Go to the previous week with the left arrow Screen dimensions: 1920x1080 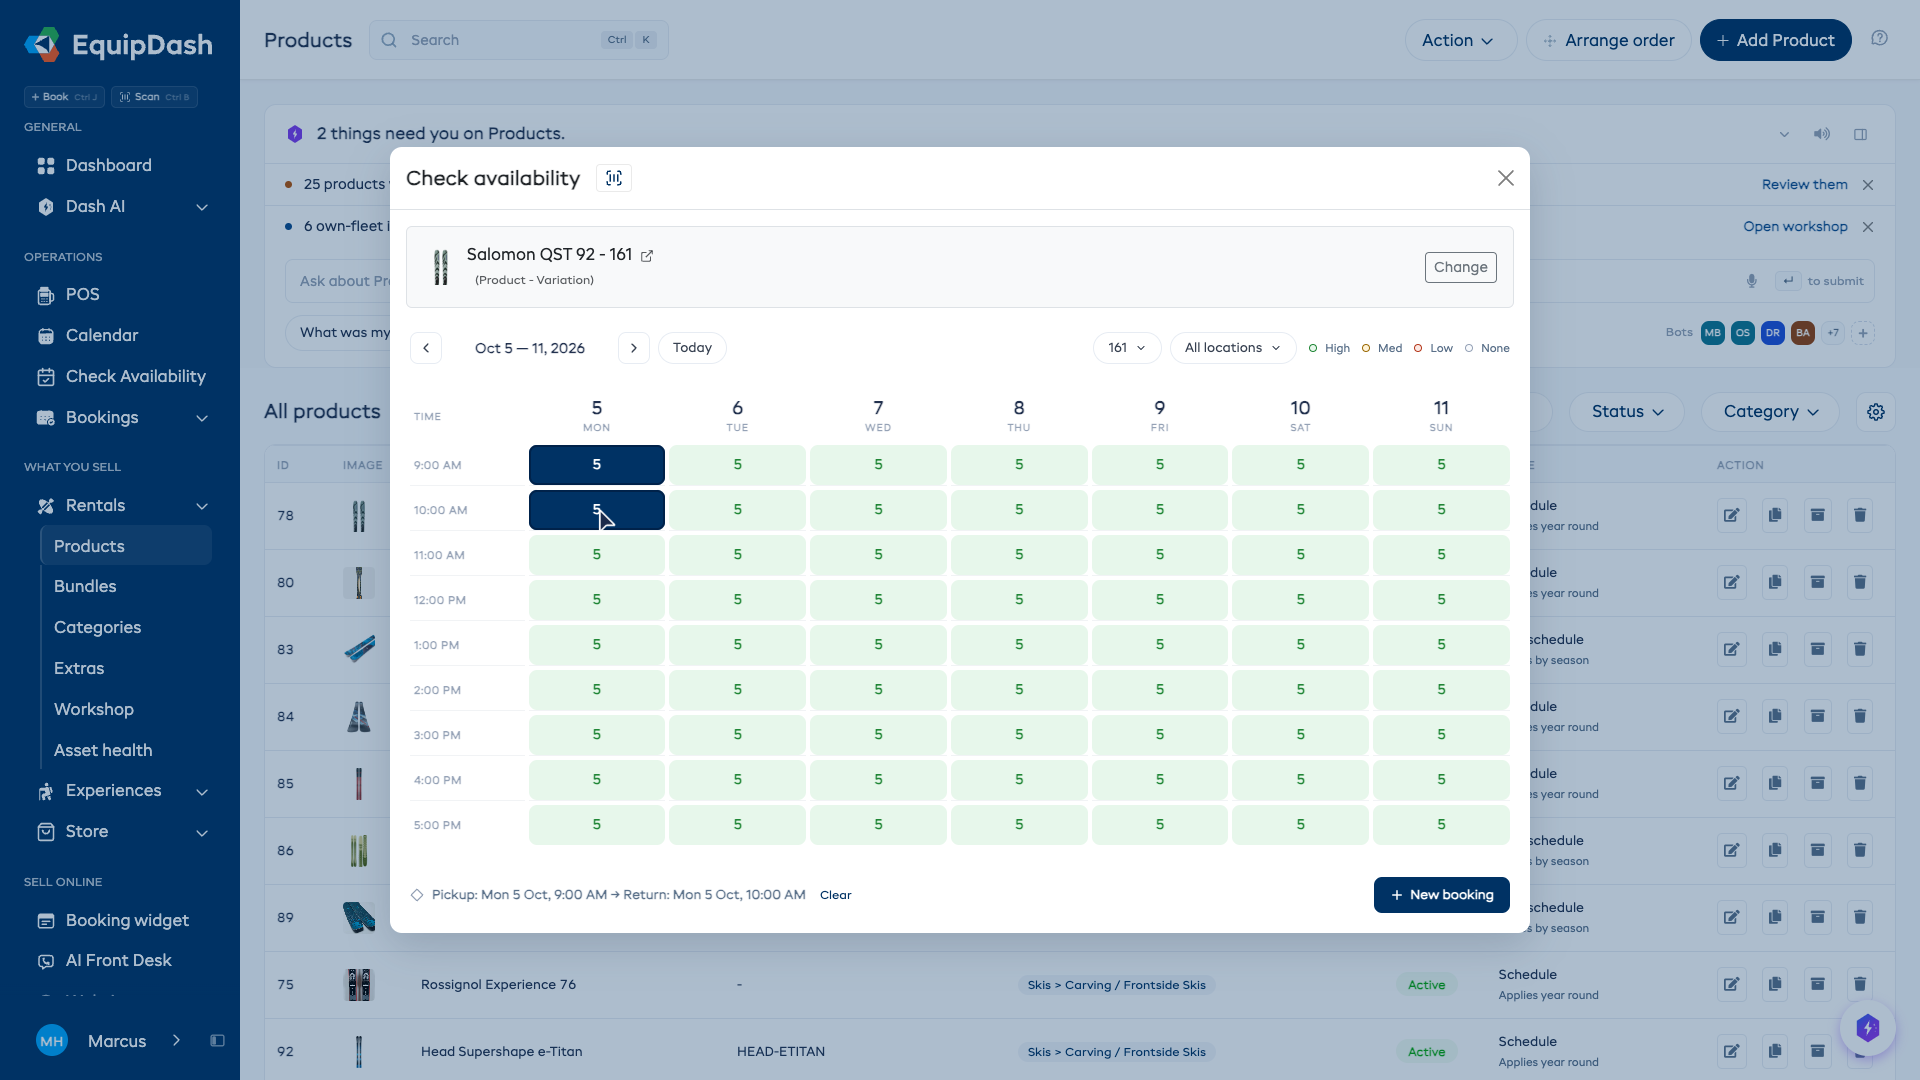click(x=426, y=348)
